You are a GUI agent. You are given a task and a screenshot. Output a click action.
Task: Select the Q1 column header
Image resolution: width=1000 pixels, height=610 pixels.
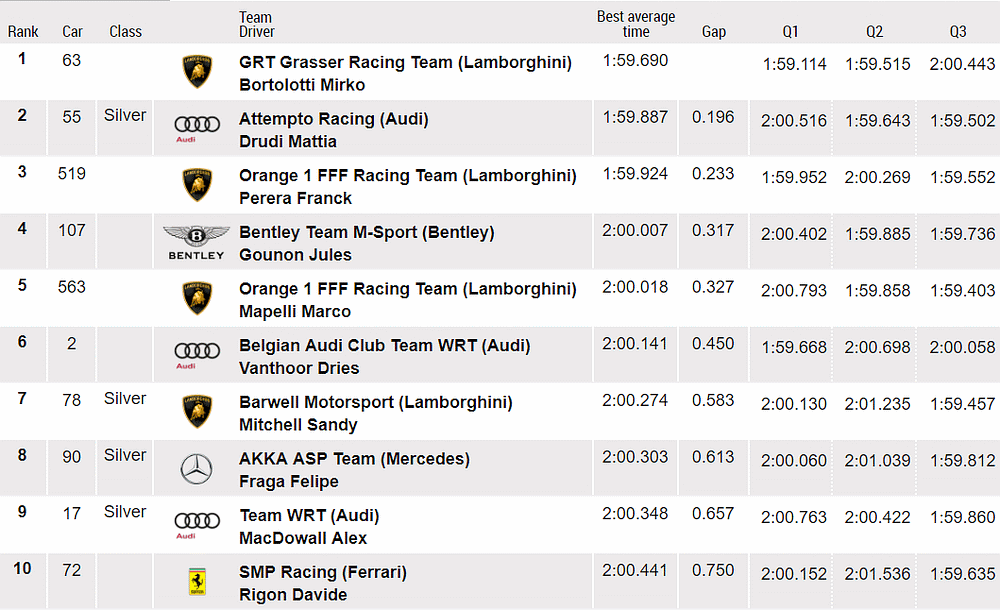pos(791,31)
